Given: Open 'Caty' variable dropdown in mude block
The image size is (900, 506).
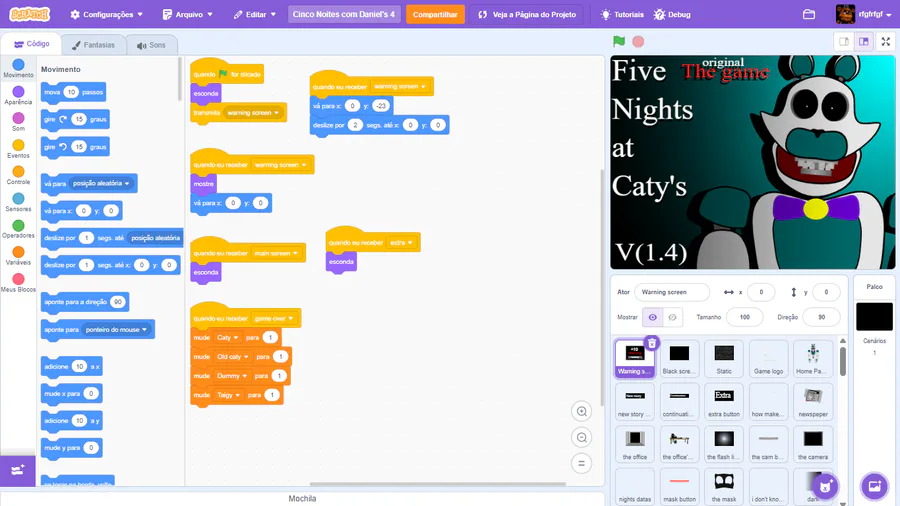Looking at the screenshot, I should click(227, 338).
